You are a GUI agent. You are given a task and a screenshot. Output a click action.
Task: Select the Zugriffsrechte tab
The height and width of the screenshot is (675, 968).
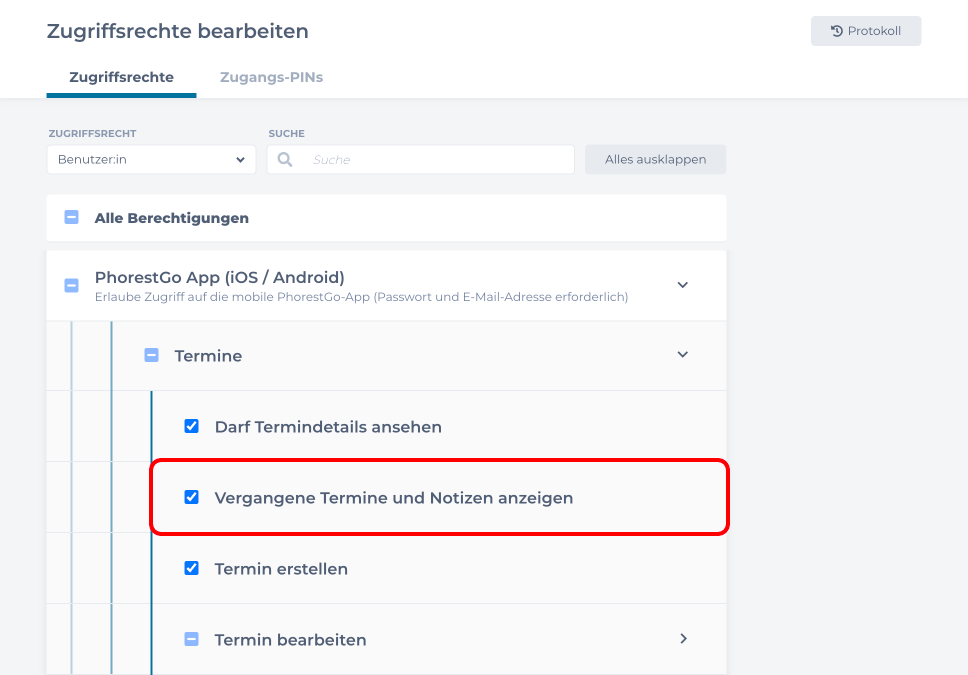121,77
